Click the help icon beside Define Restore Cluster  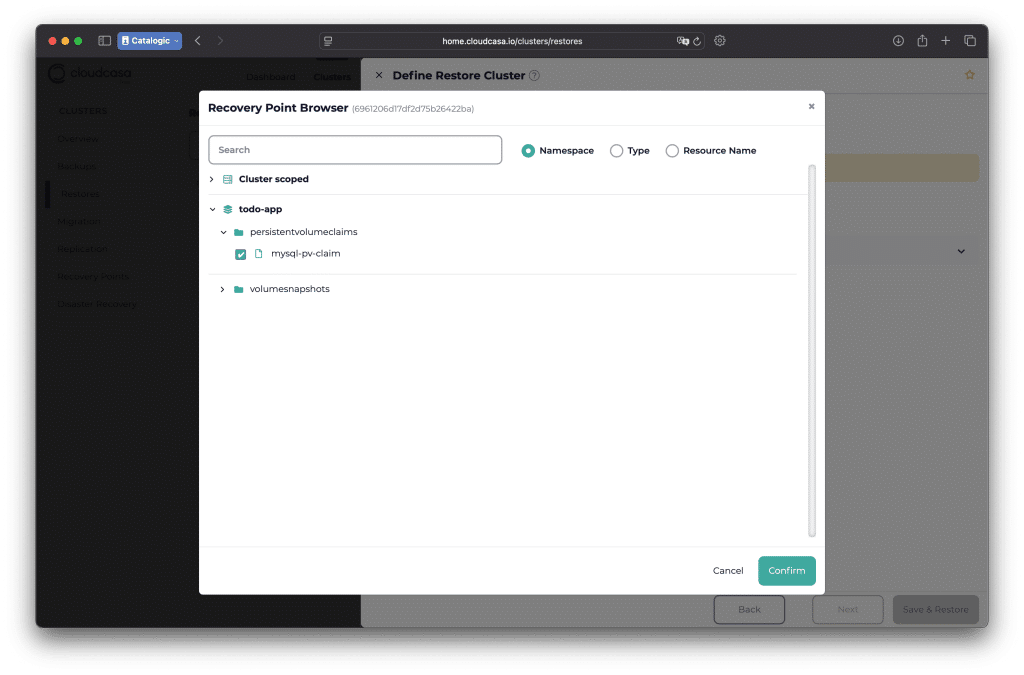[x=534, y=76]
